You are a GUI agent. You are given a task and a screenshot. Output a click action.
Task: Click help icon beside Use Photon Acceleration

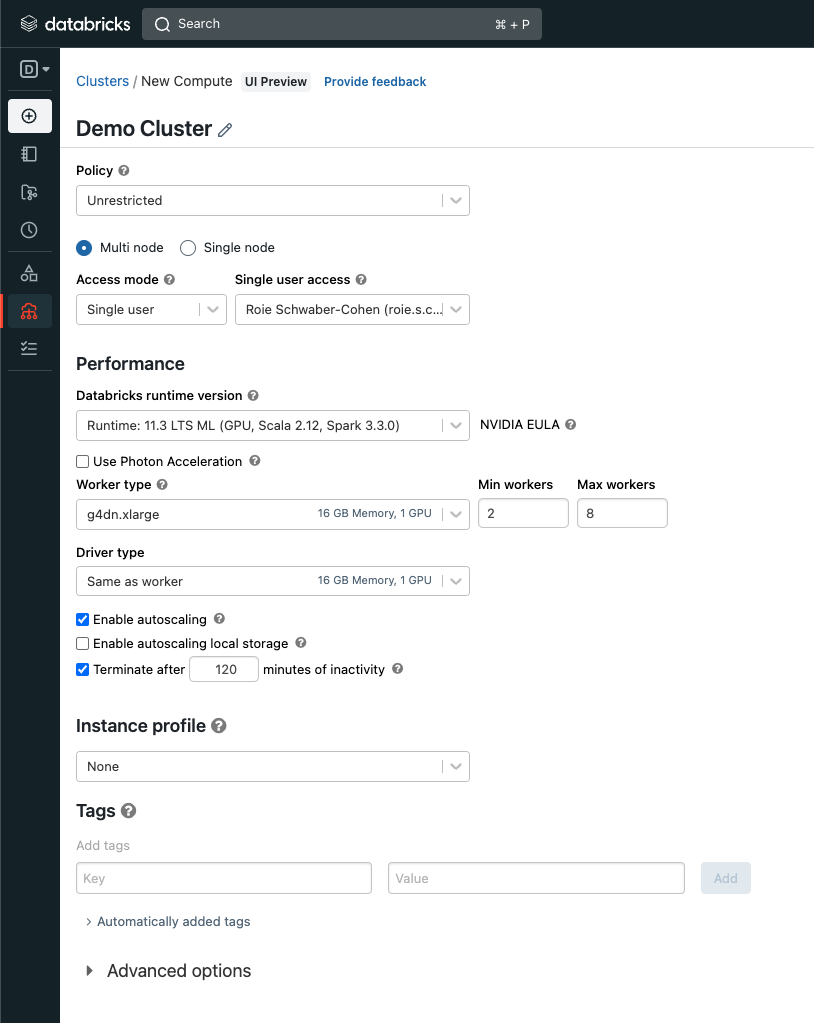pyautogui.click(x=255, y=461)
